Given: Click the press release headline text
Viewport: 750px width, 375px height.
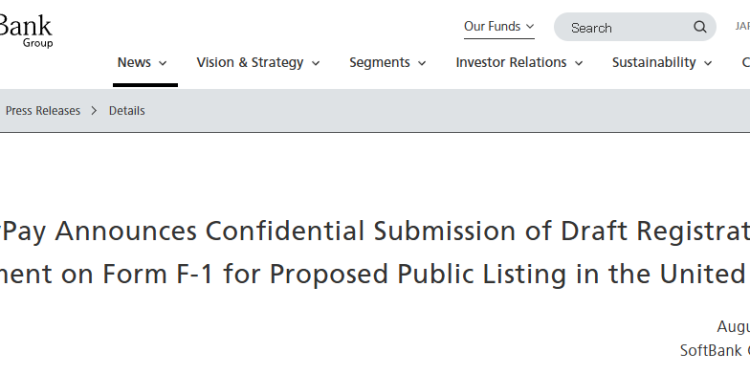Looking at the screenshot, I should coord(375,252).
